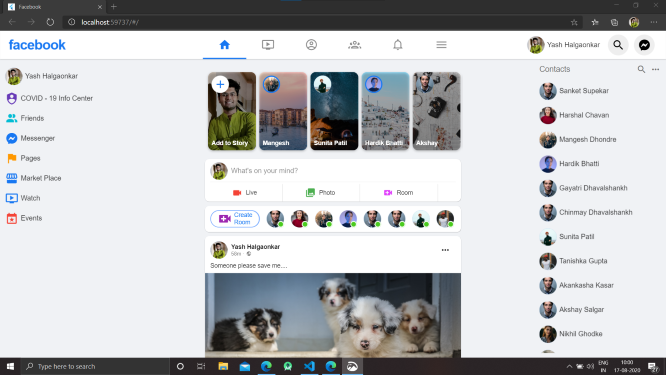Open Hardik Bhatti's story card

(385, 111)
